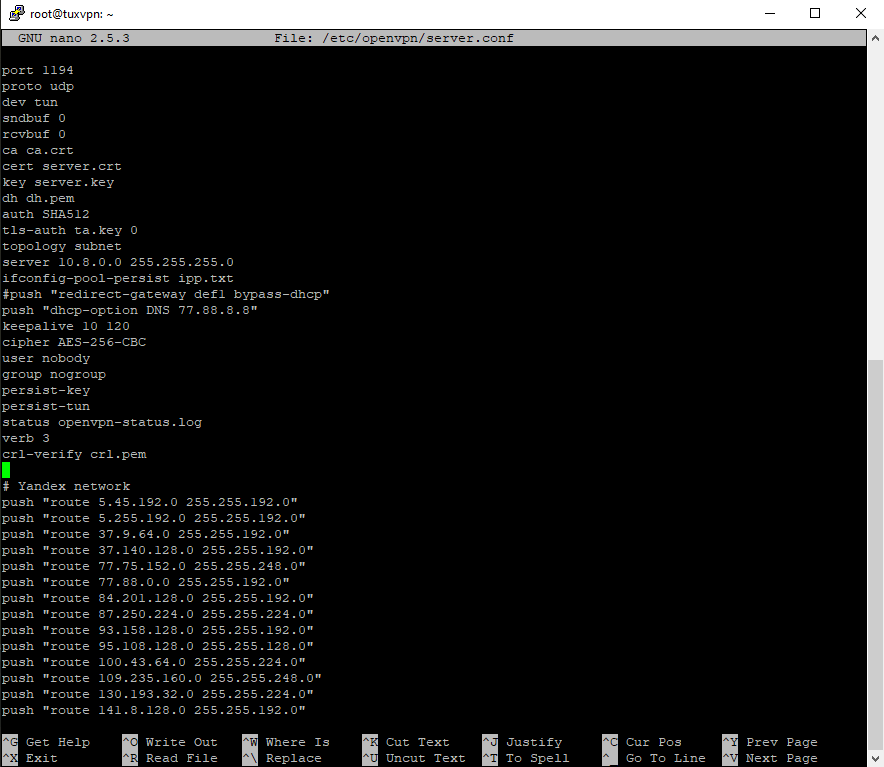Click the 'topology subnet' line
The height and width of the screenshot is (767, 884).
click(x=61, y=246)
